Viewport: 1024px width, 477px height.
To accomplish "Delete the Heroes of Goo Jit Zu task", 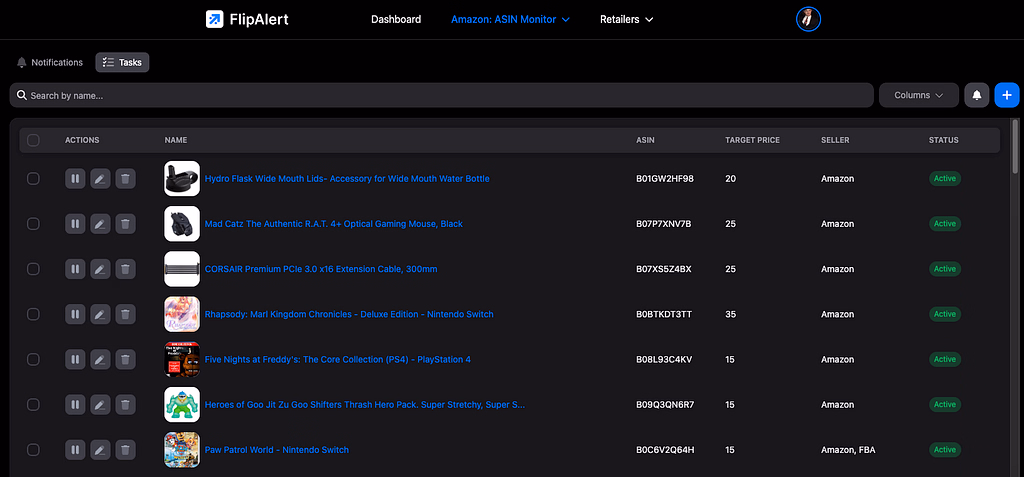I will point(125,404).
